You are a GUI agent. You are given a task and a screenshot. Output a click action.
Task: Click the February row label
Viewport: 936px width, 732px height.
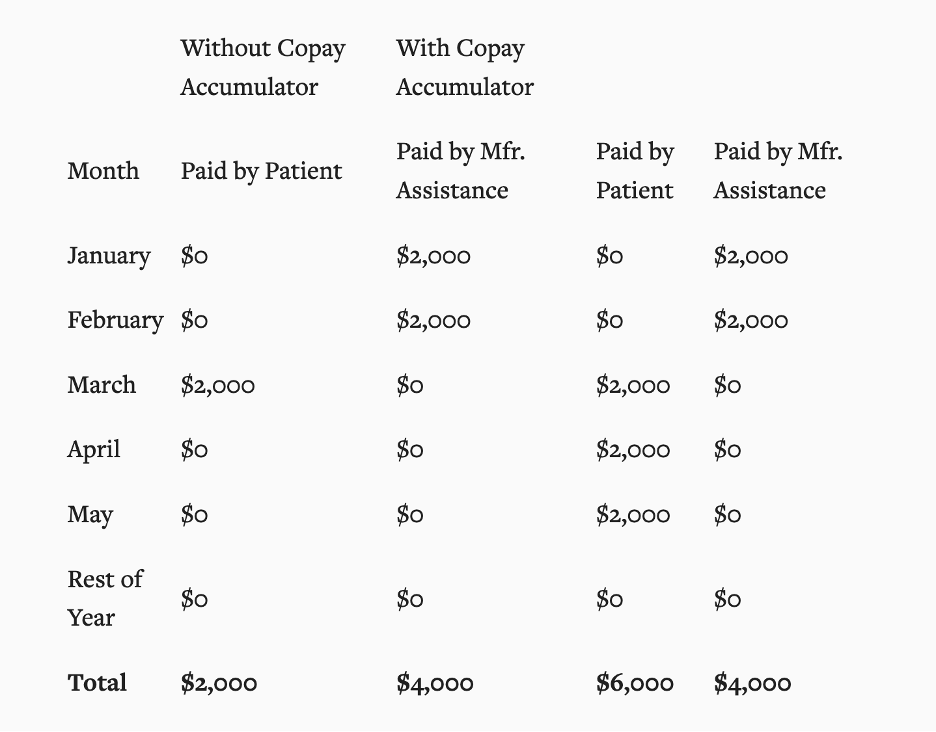[x=114, y=320]
